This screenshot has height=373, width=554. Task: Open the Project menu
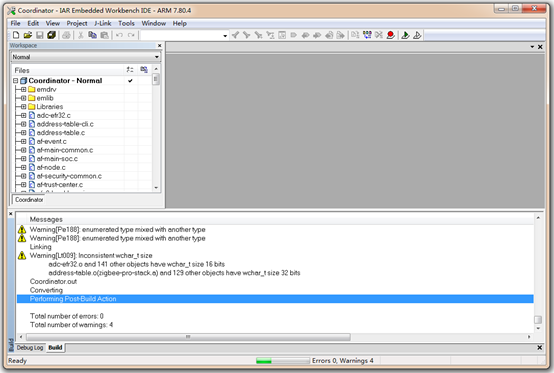click(77, 23)
